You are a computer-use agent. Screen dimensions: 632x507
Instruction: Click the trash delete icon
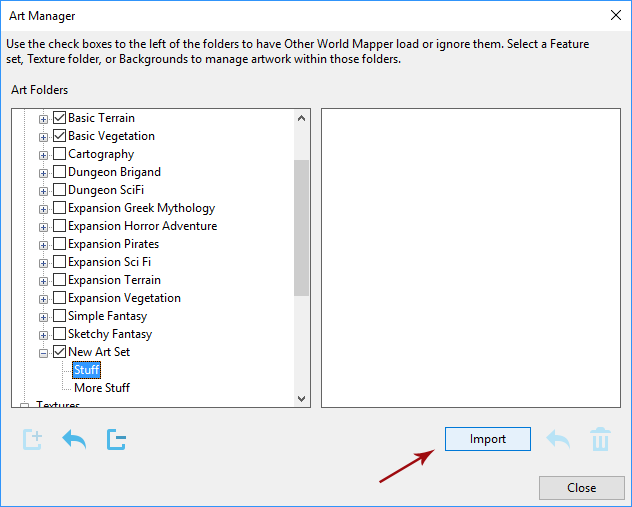pyautogui.click(x=600, y=439)
